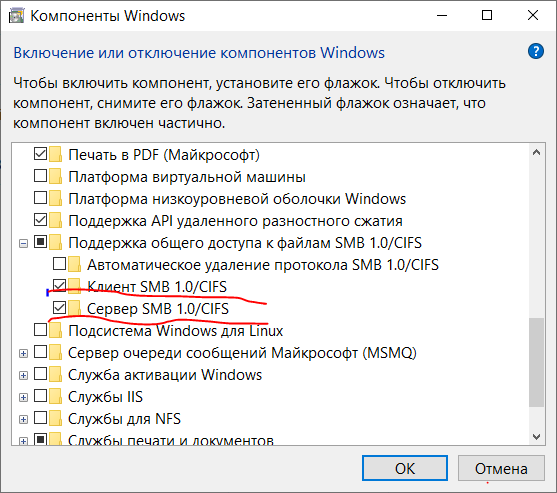The width and height of the screenshot is (557, 493).
Task: Click the folder icon of Платформа виртуальной машины
Action: [55, 176]
